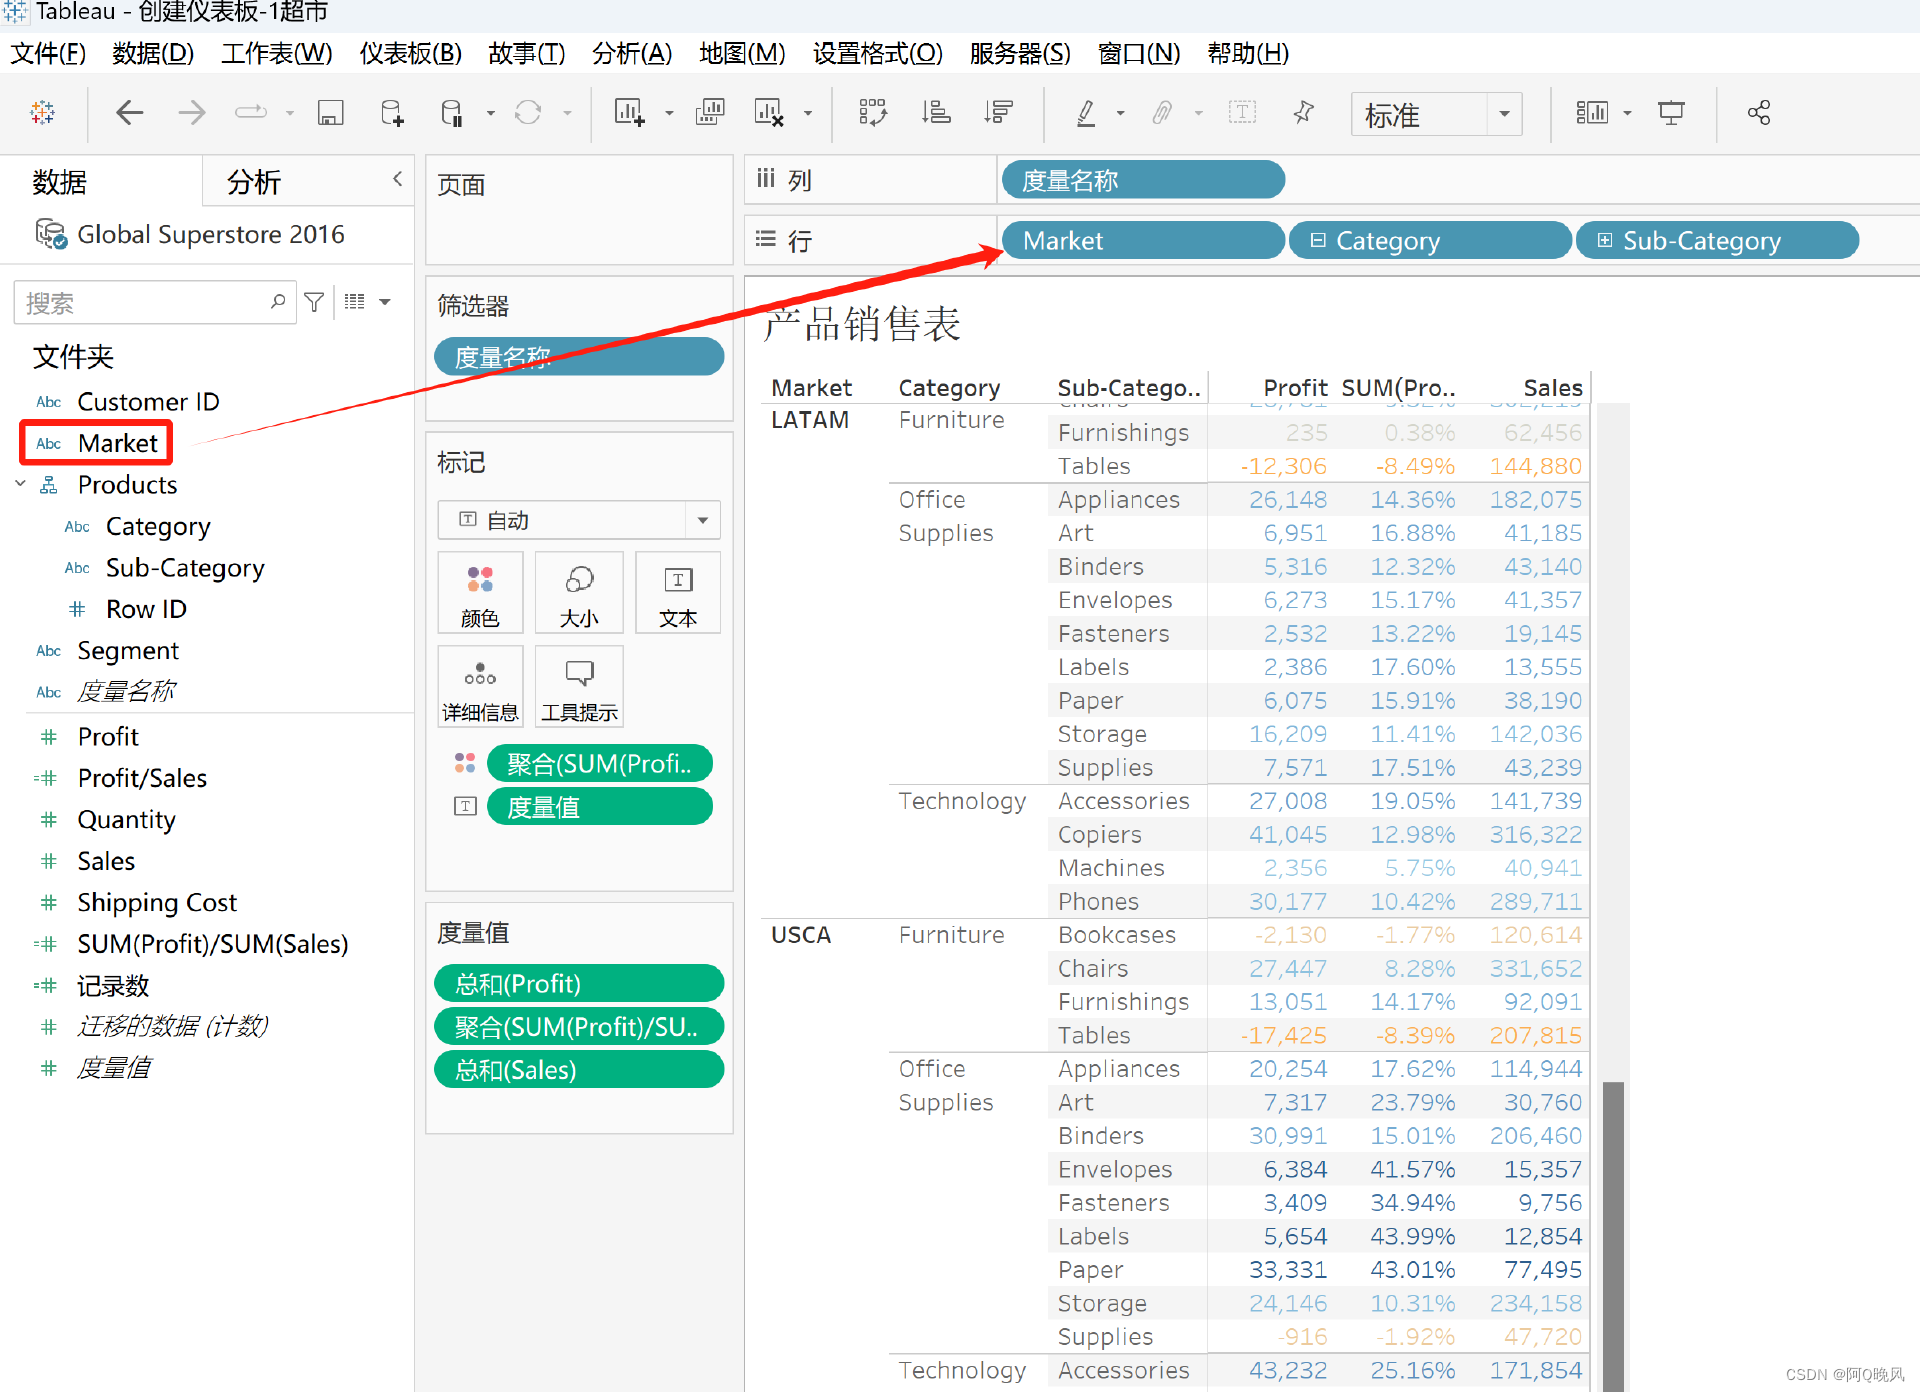Expand the Sub-Category pill plus box
The image size is (1920, 1392).
1604,241
